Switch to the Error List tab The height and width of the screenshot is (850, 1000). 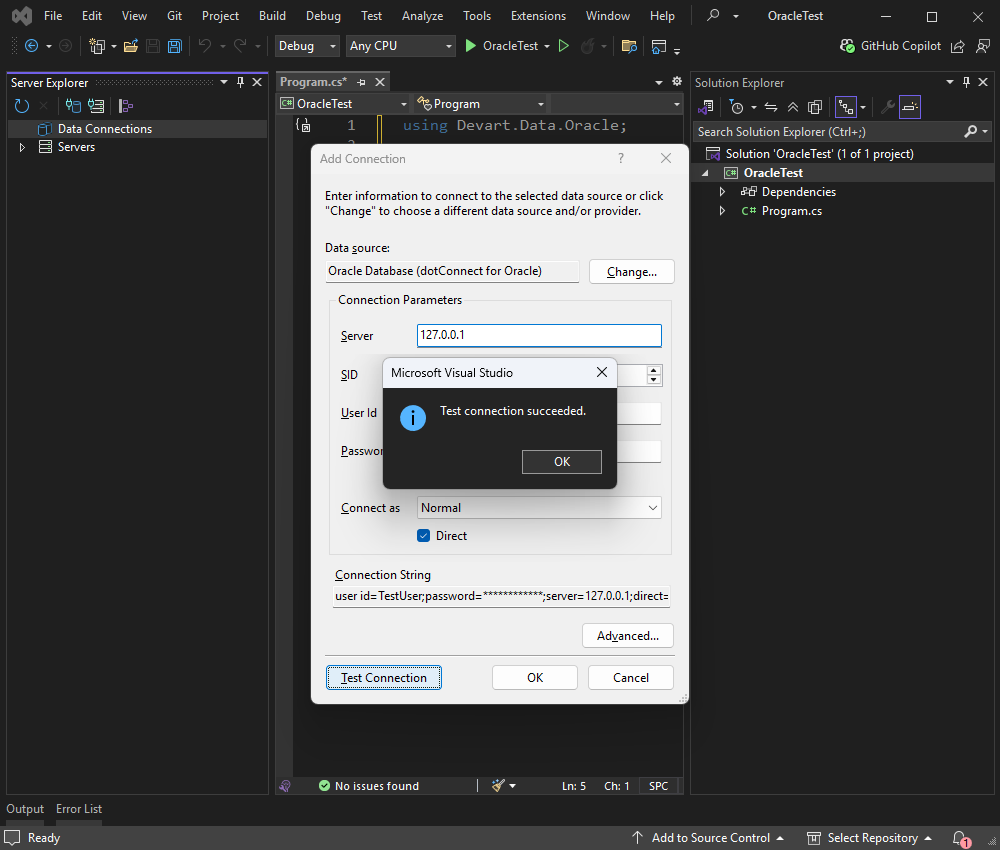(x=79, y=809)
